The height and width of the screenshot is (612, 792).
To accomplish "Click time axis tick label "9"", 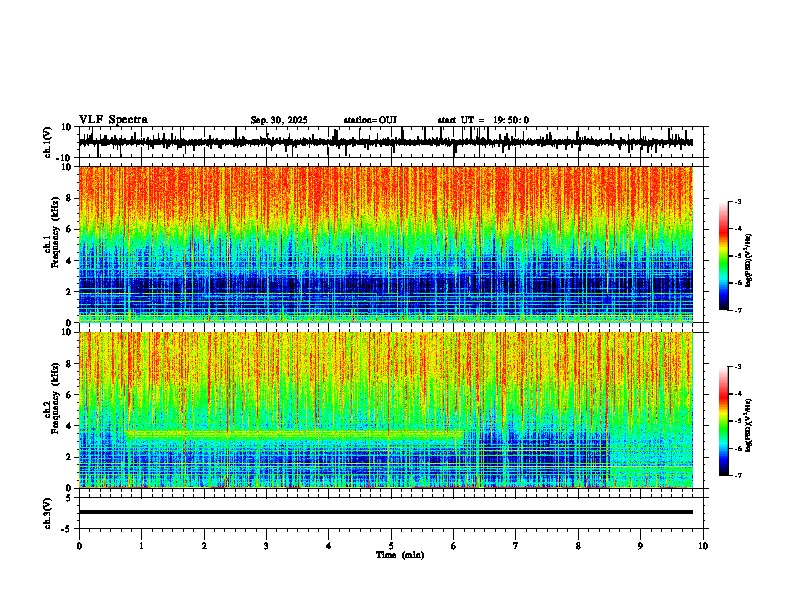I will pos(640,546).
